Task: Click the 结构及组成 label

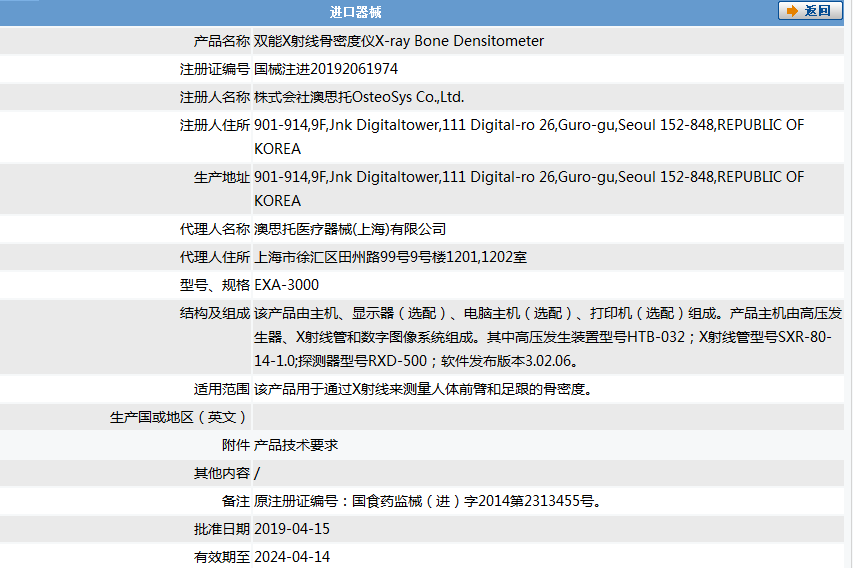Action: coord(214,313)
